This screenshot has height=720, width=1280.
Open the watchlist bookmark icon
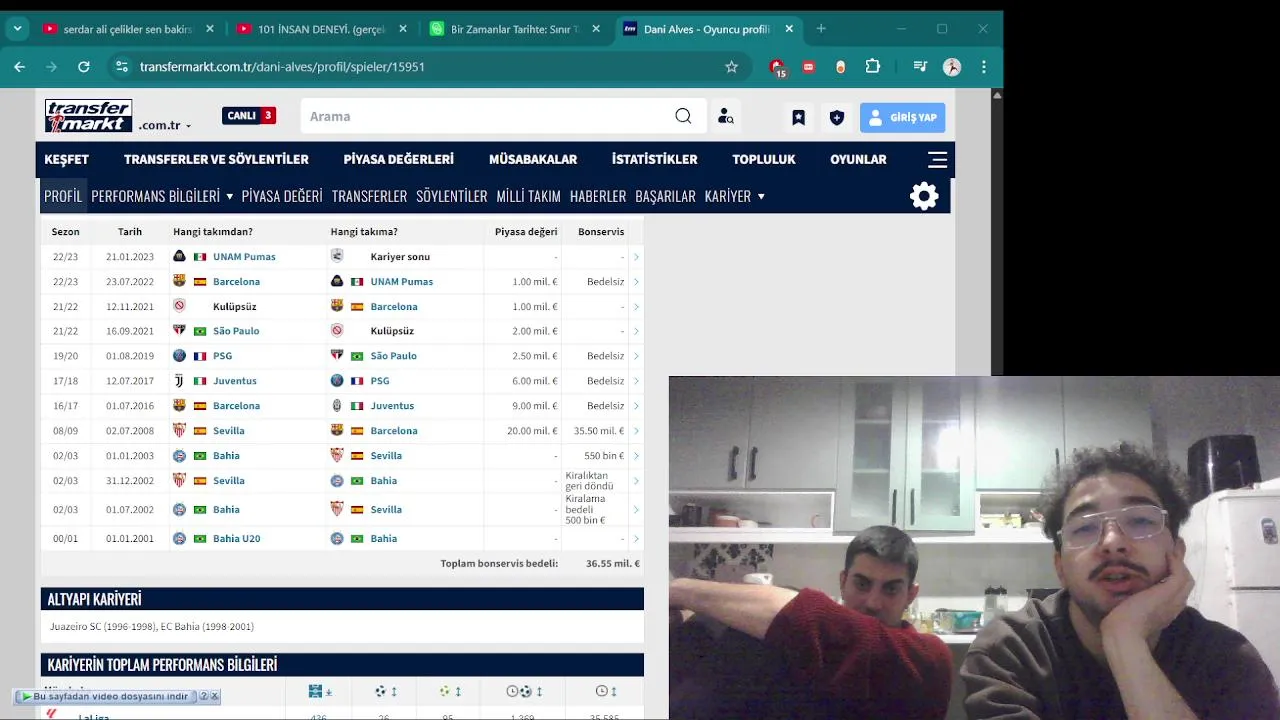pos(798,117)
